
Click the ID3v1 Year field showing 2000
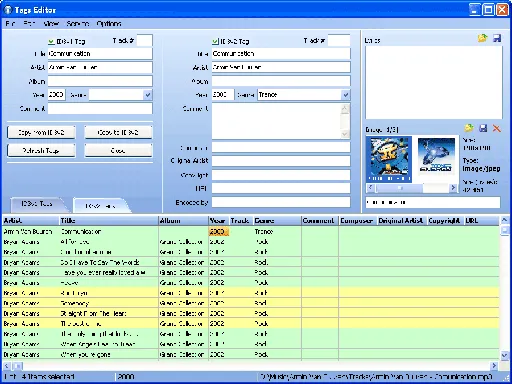point(56,95)
